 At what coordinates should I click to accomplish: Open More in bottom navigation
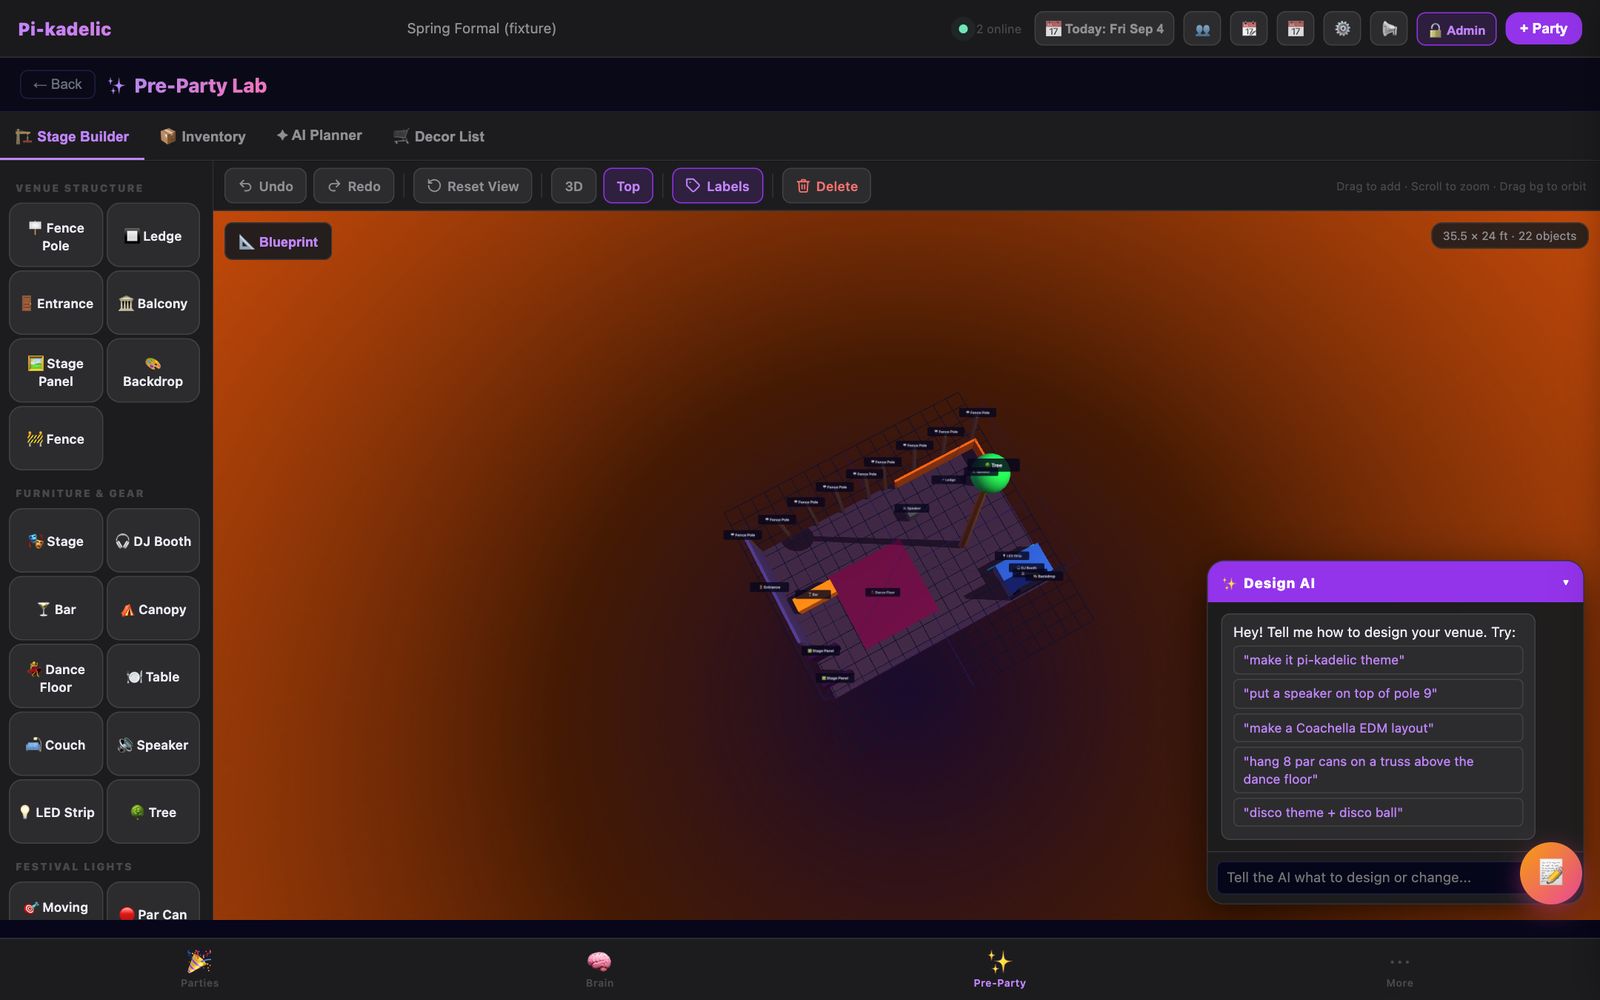(1400, 969)
